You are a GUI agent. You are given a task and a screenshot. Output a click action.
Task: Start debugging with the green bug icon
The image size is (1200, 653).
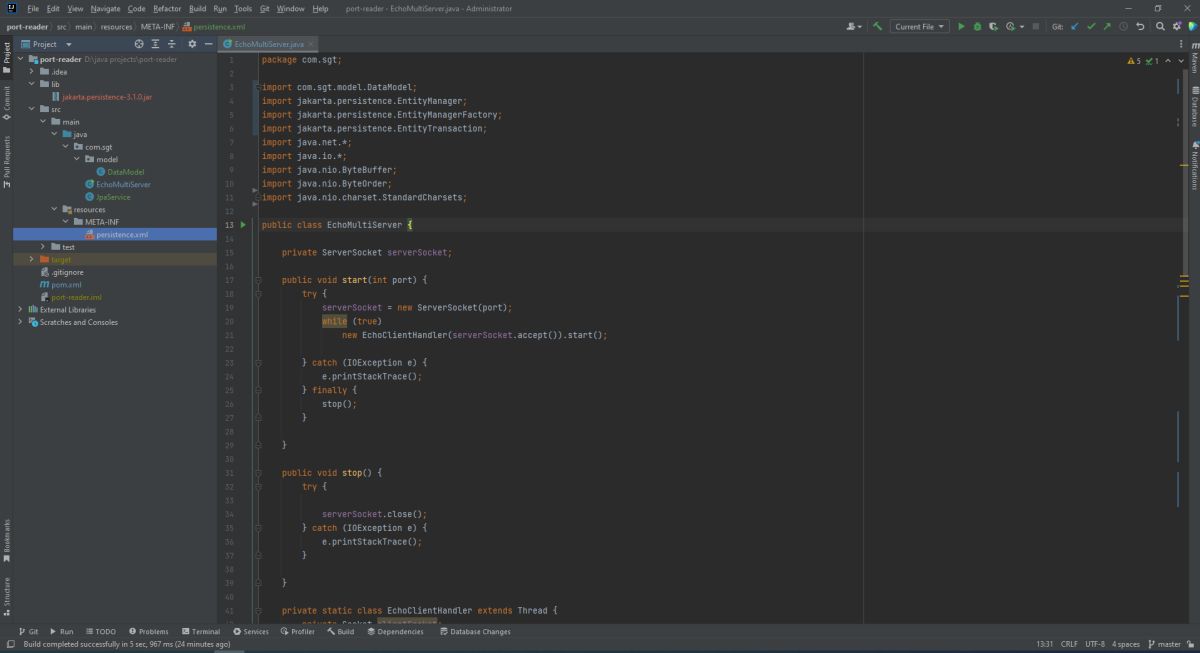coord(978,26)
